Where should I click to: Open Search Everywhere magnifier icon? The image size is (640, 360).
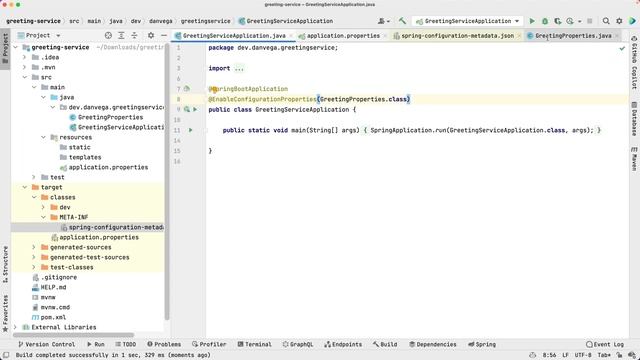click(x=606, y=21)
